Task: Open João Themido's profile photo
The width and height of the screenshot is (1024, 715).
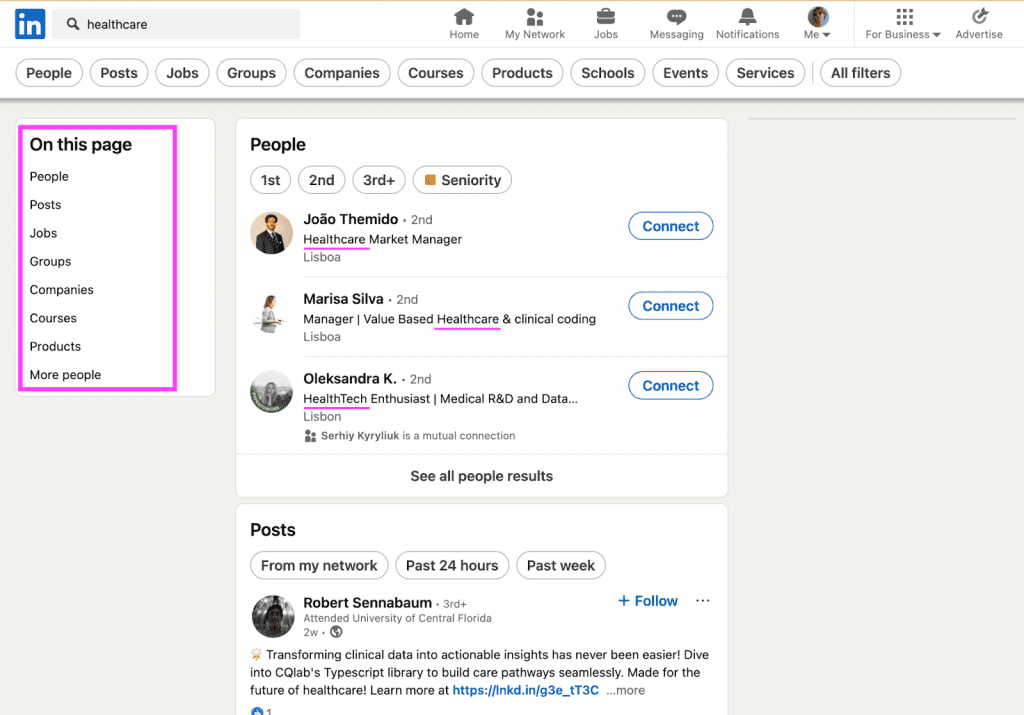Action: tap(272, 233)
